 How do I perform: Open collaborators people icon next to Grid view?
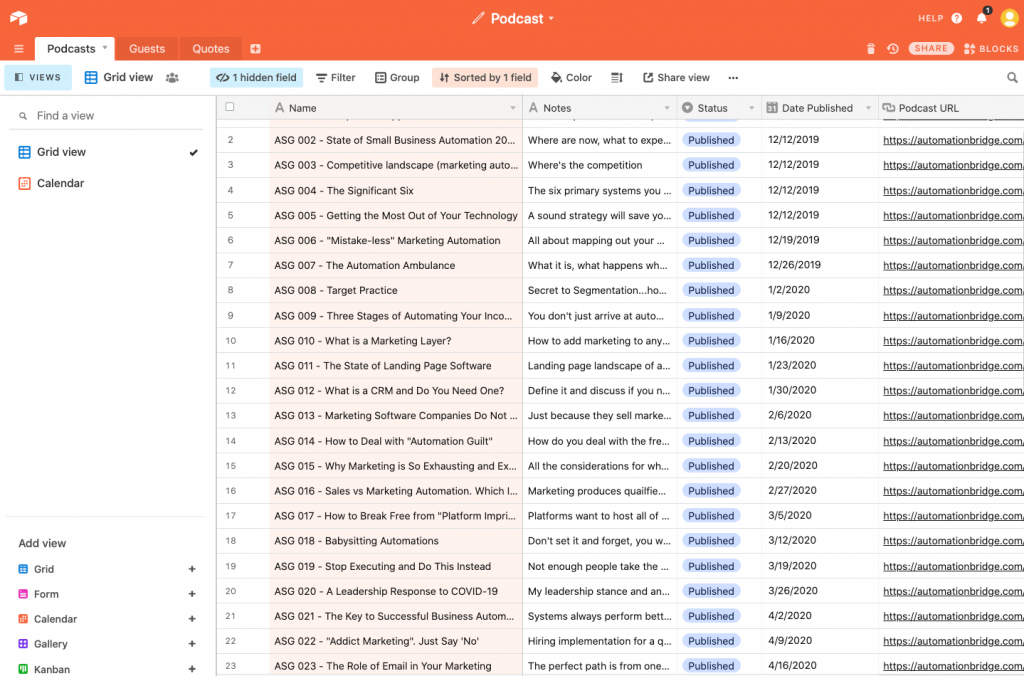point(172,78)
